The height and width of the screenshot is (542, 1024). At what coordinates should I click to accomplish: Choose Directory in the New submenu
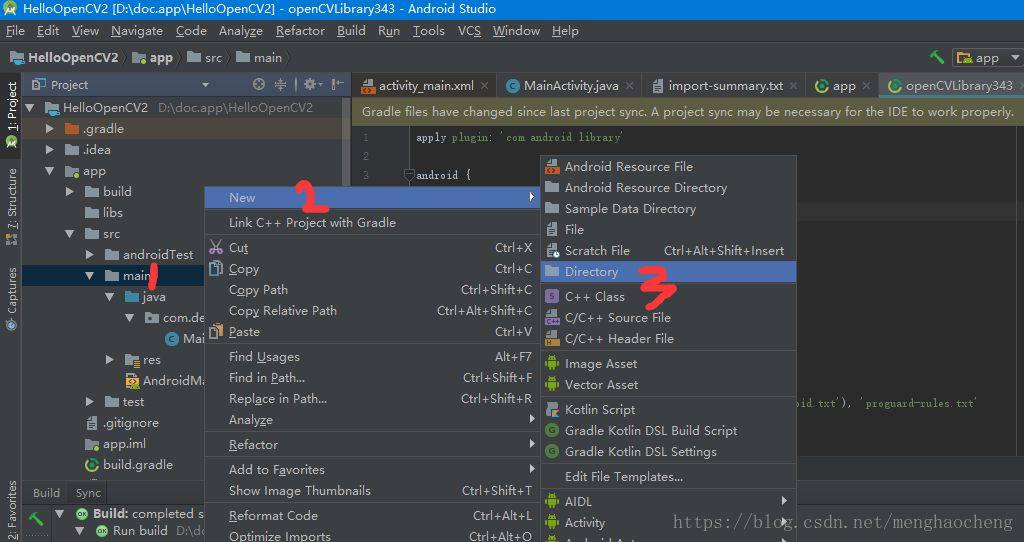click(669, 272)
